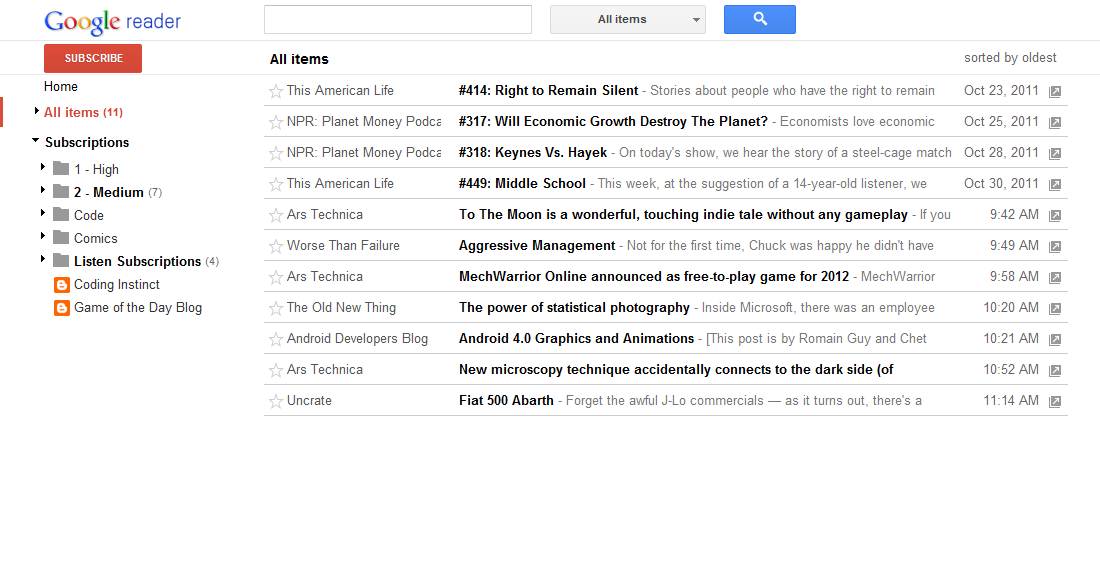Open 'statistical photography' original page icon
The height and width of the screenshot is (583, 1100).
click(1054, 309)
